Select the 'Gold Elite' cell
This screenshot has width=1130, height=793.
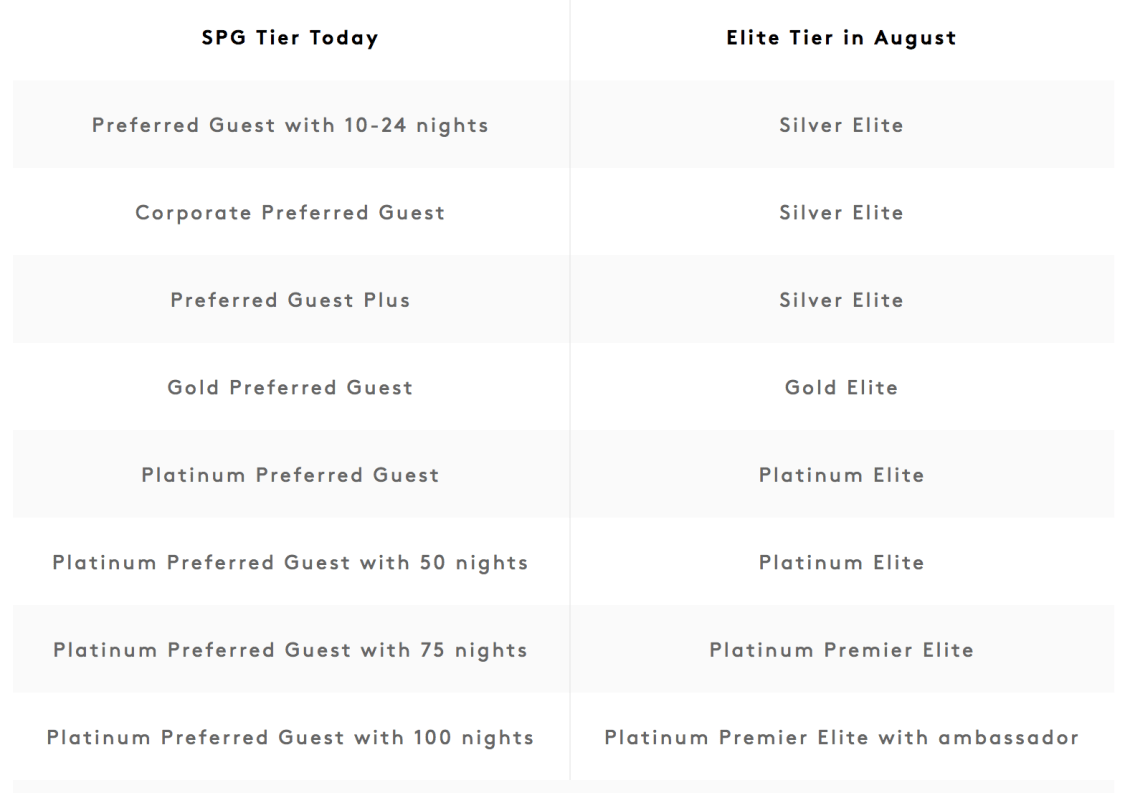(x=841, y=388)
